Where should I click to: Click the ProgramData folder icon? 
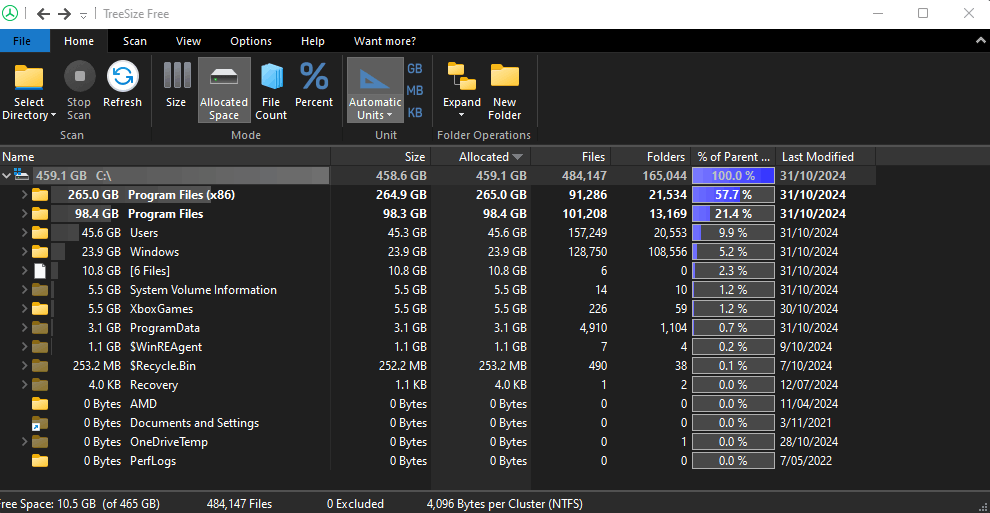point(40,327)
